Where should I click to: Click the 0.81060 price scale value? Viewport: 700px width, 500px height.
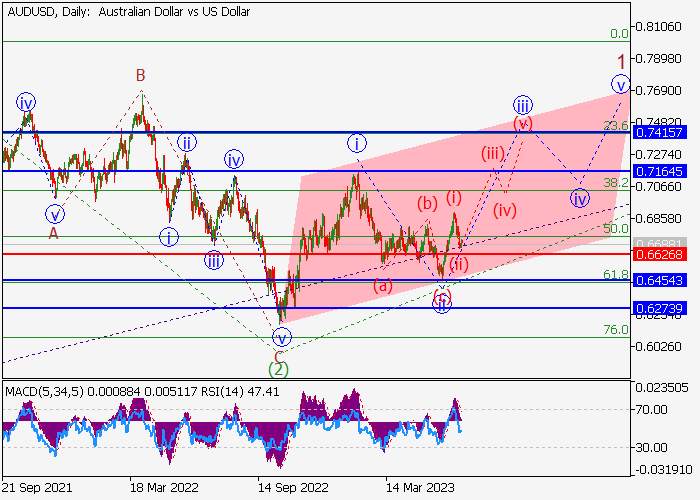point(658,27)
